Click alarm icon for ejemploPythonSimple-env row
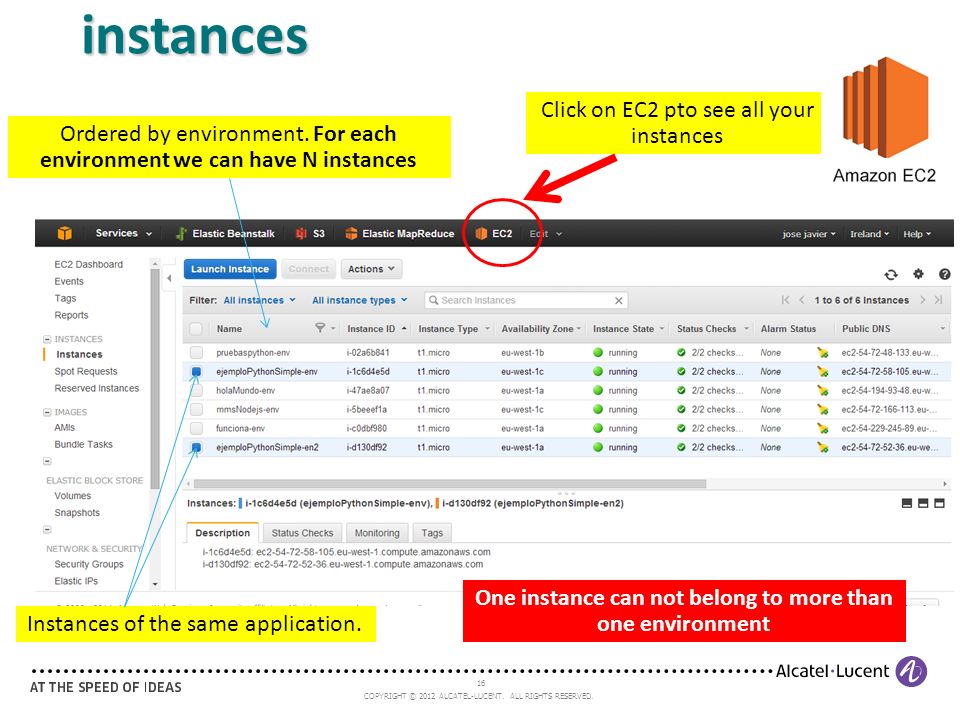Screen dimensions: 960x720 pos(822,372)
